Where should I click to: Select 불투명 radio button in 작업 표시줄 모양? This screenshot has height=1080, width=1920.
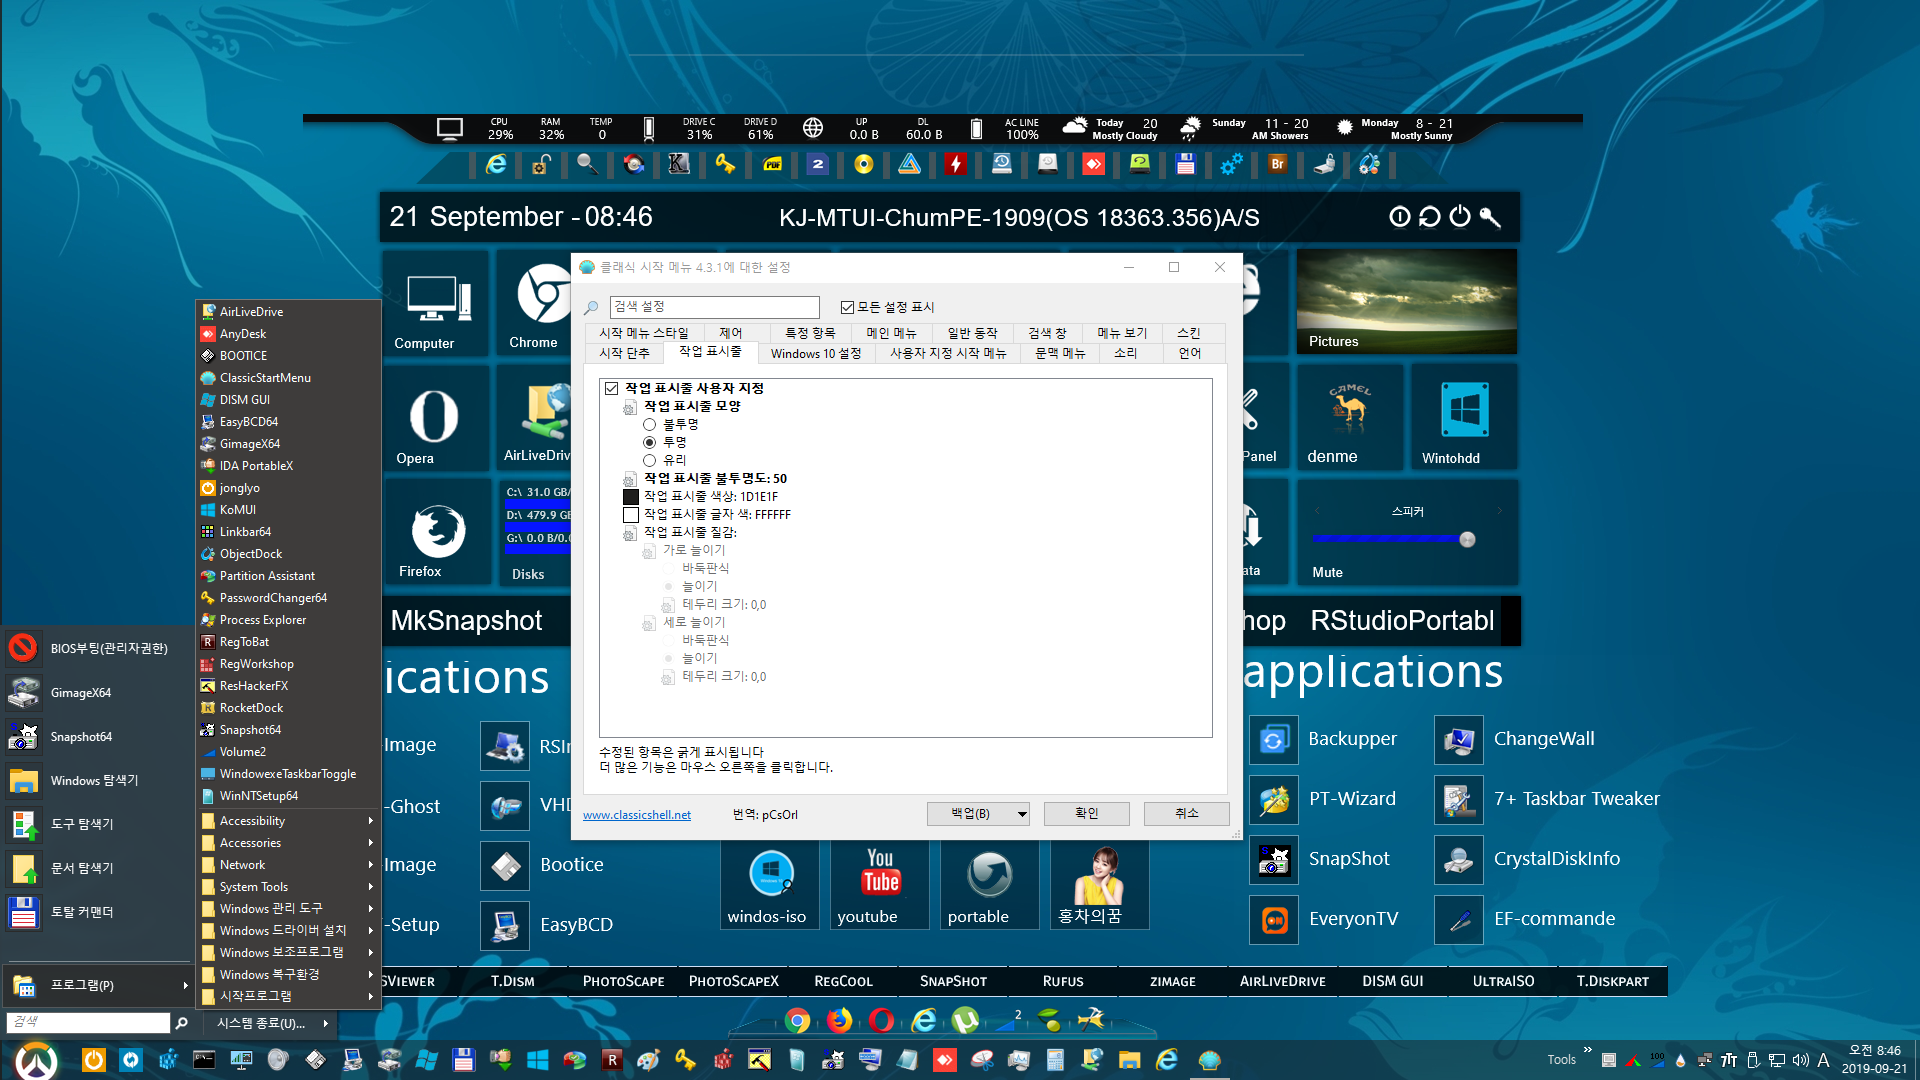coord(650,423)
